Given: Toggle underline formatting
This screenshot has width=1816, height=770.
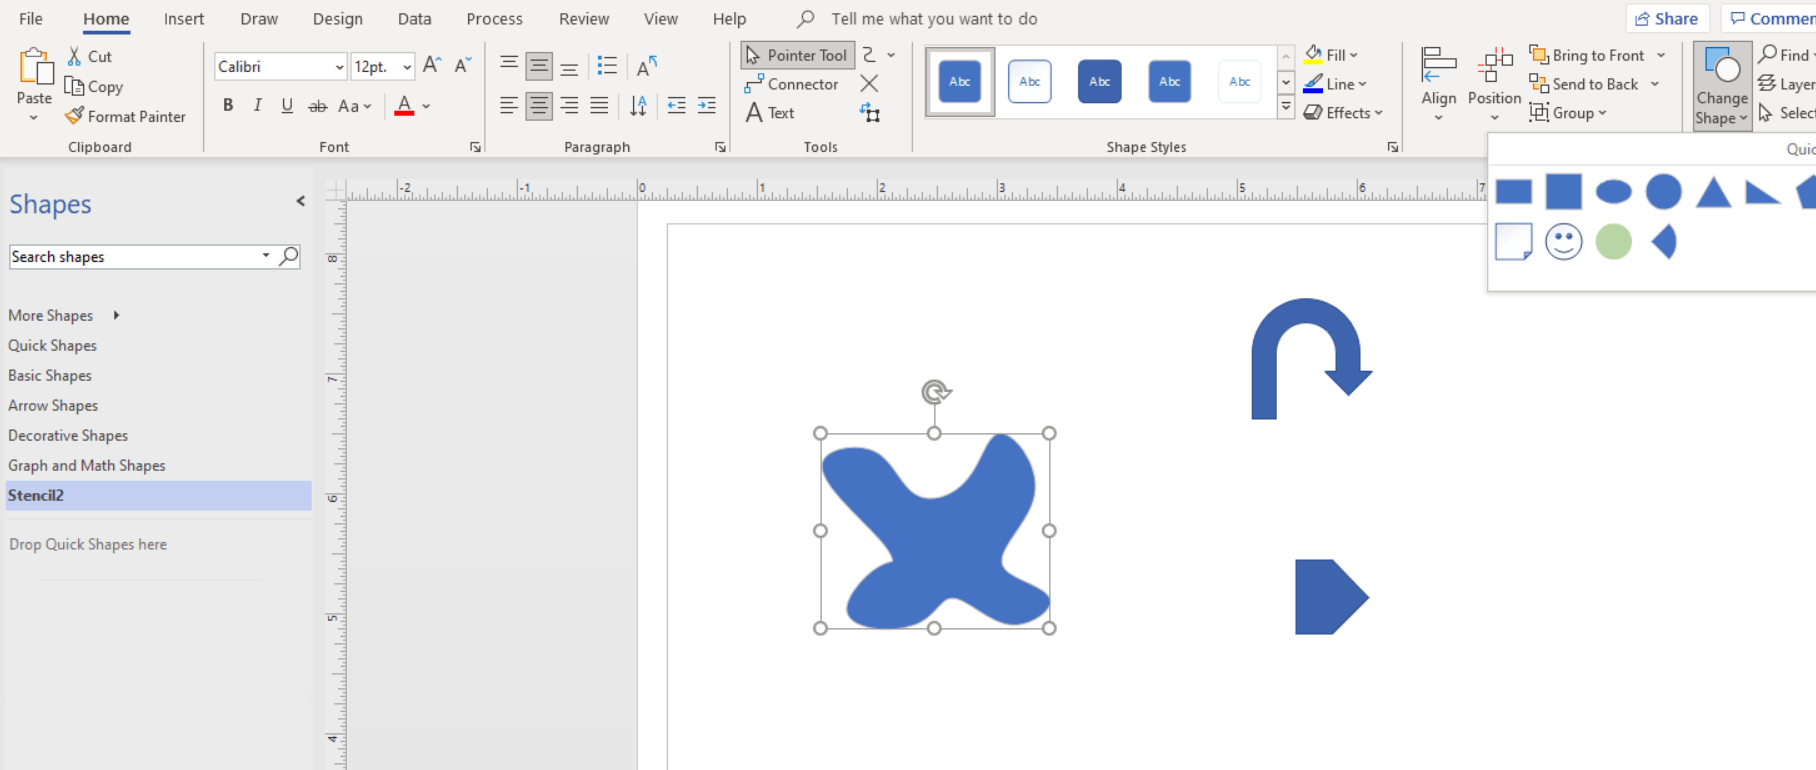Looking at the screenshot, I should 287,105.
